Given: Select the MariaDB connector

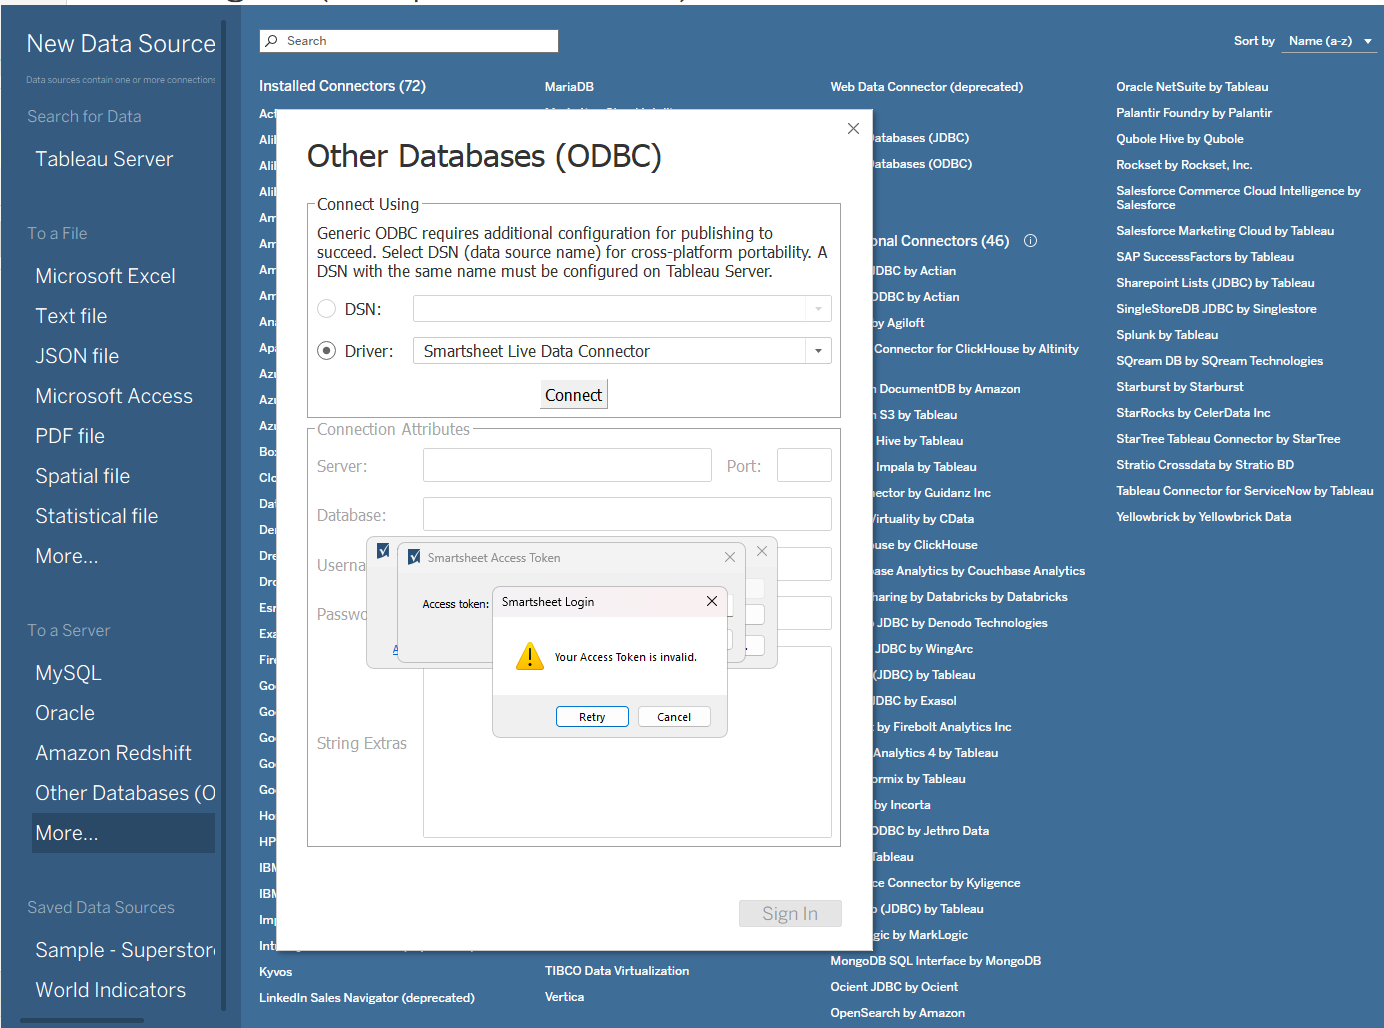Looking at the screenshot, I should pyautogui.click(x=569, y=87).
